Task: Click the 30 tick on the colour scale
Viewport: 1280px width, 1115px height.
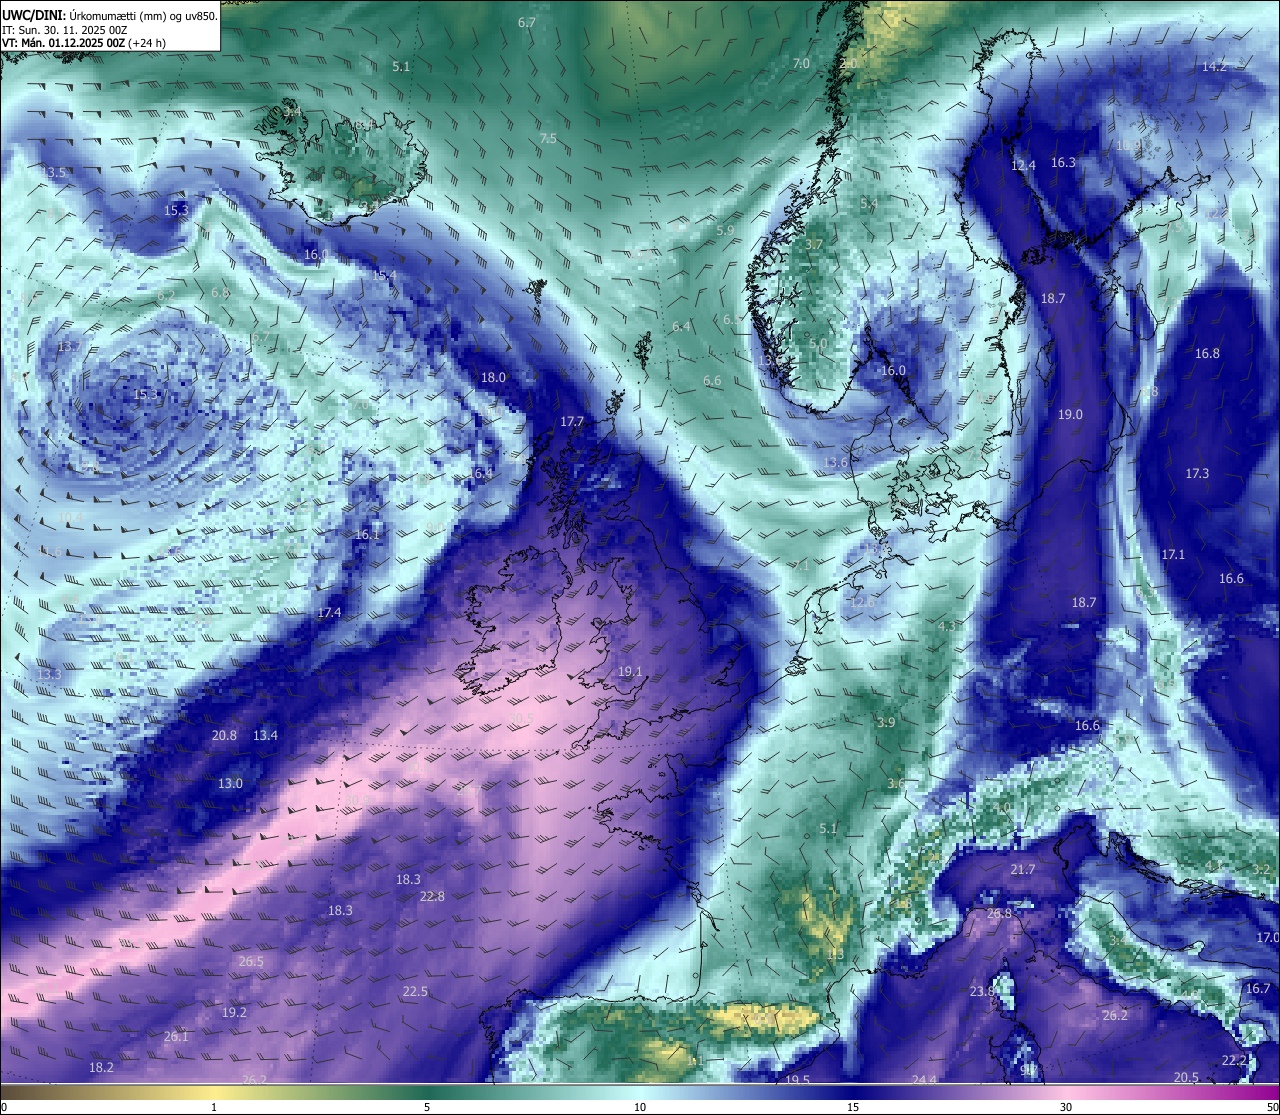Action: [x=1066, y=1107]
